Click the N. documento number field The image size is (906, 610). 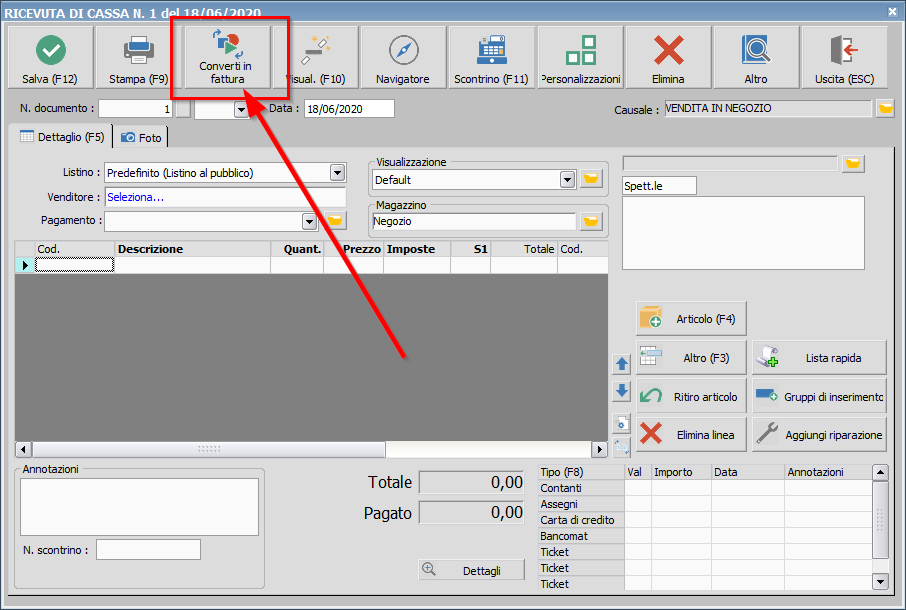tap(135, 109)
